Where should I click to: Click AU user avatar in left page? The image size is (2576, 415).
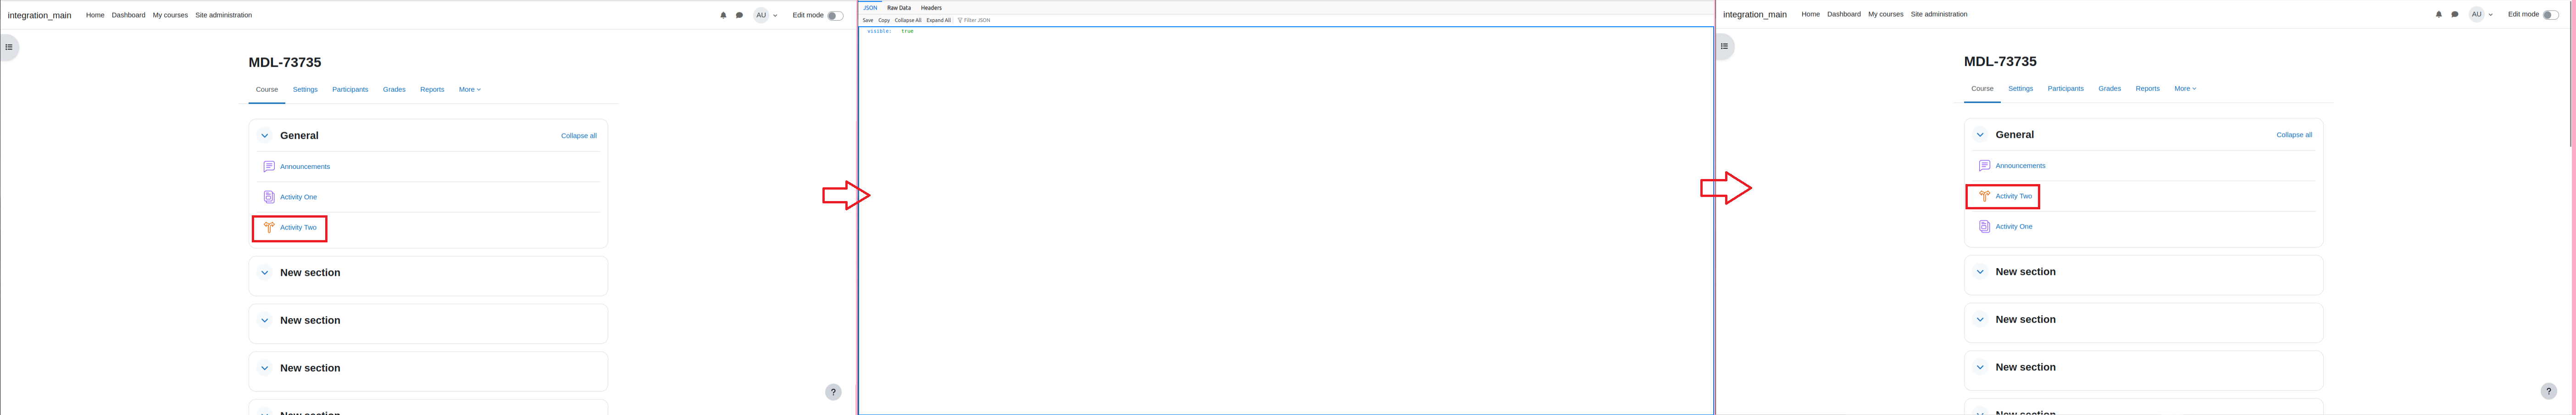(761, 15)
